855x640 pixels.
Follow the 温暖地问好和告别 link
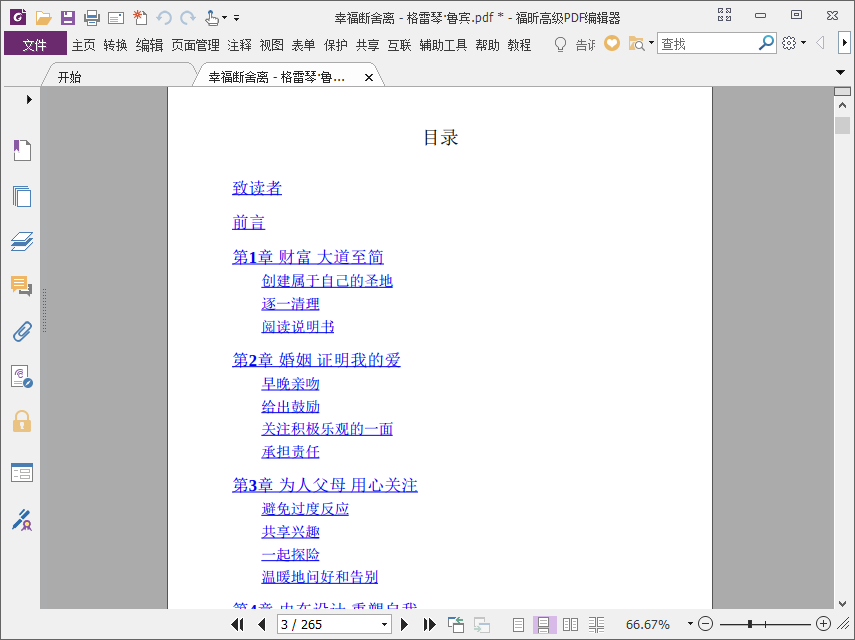320,576
